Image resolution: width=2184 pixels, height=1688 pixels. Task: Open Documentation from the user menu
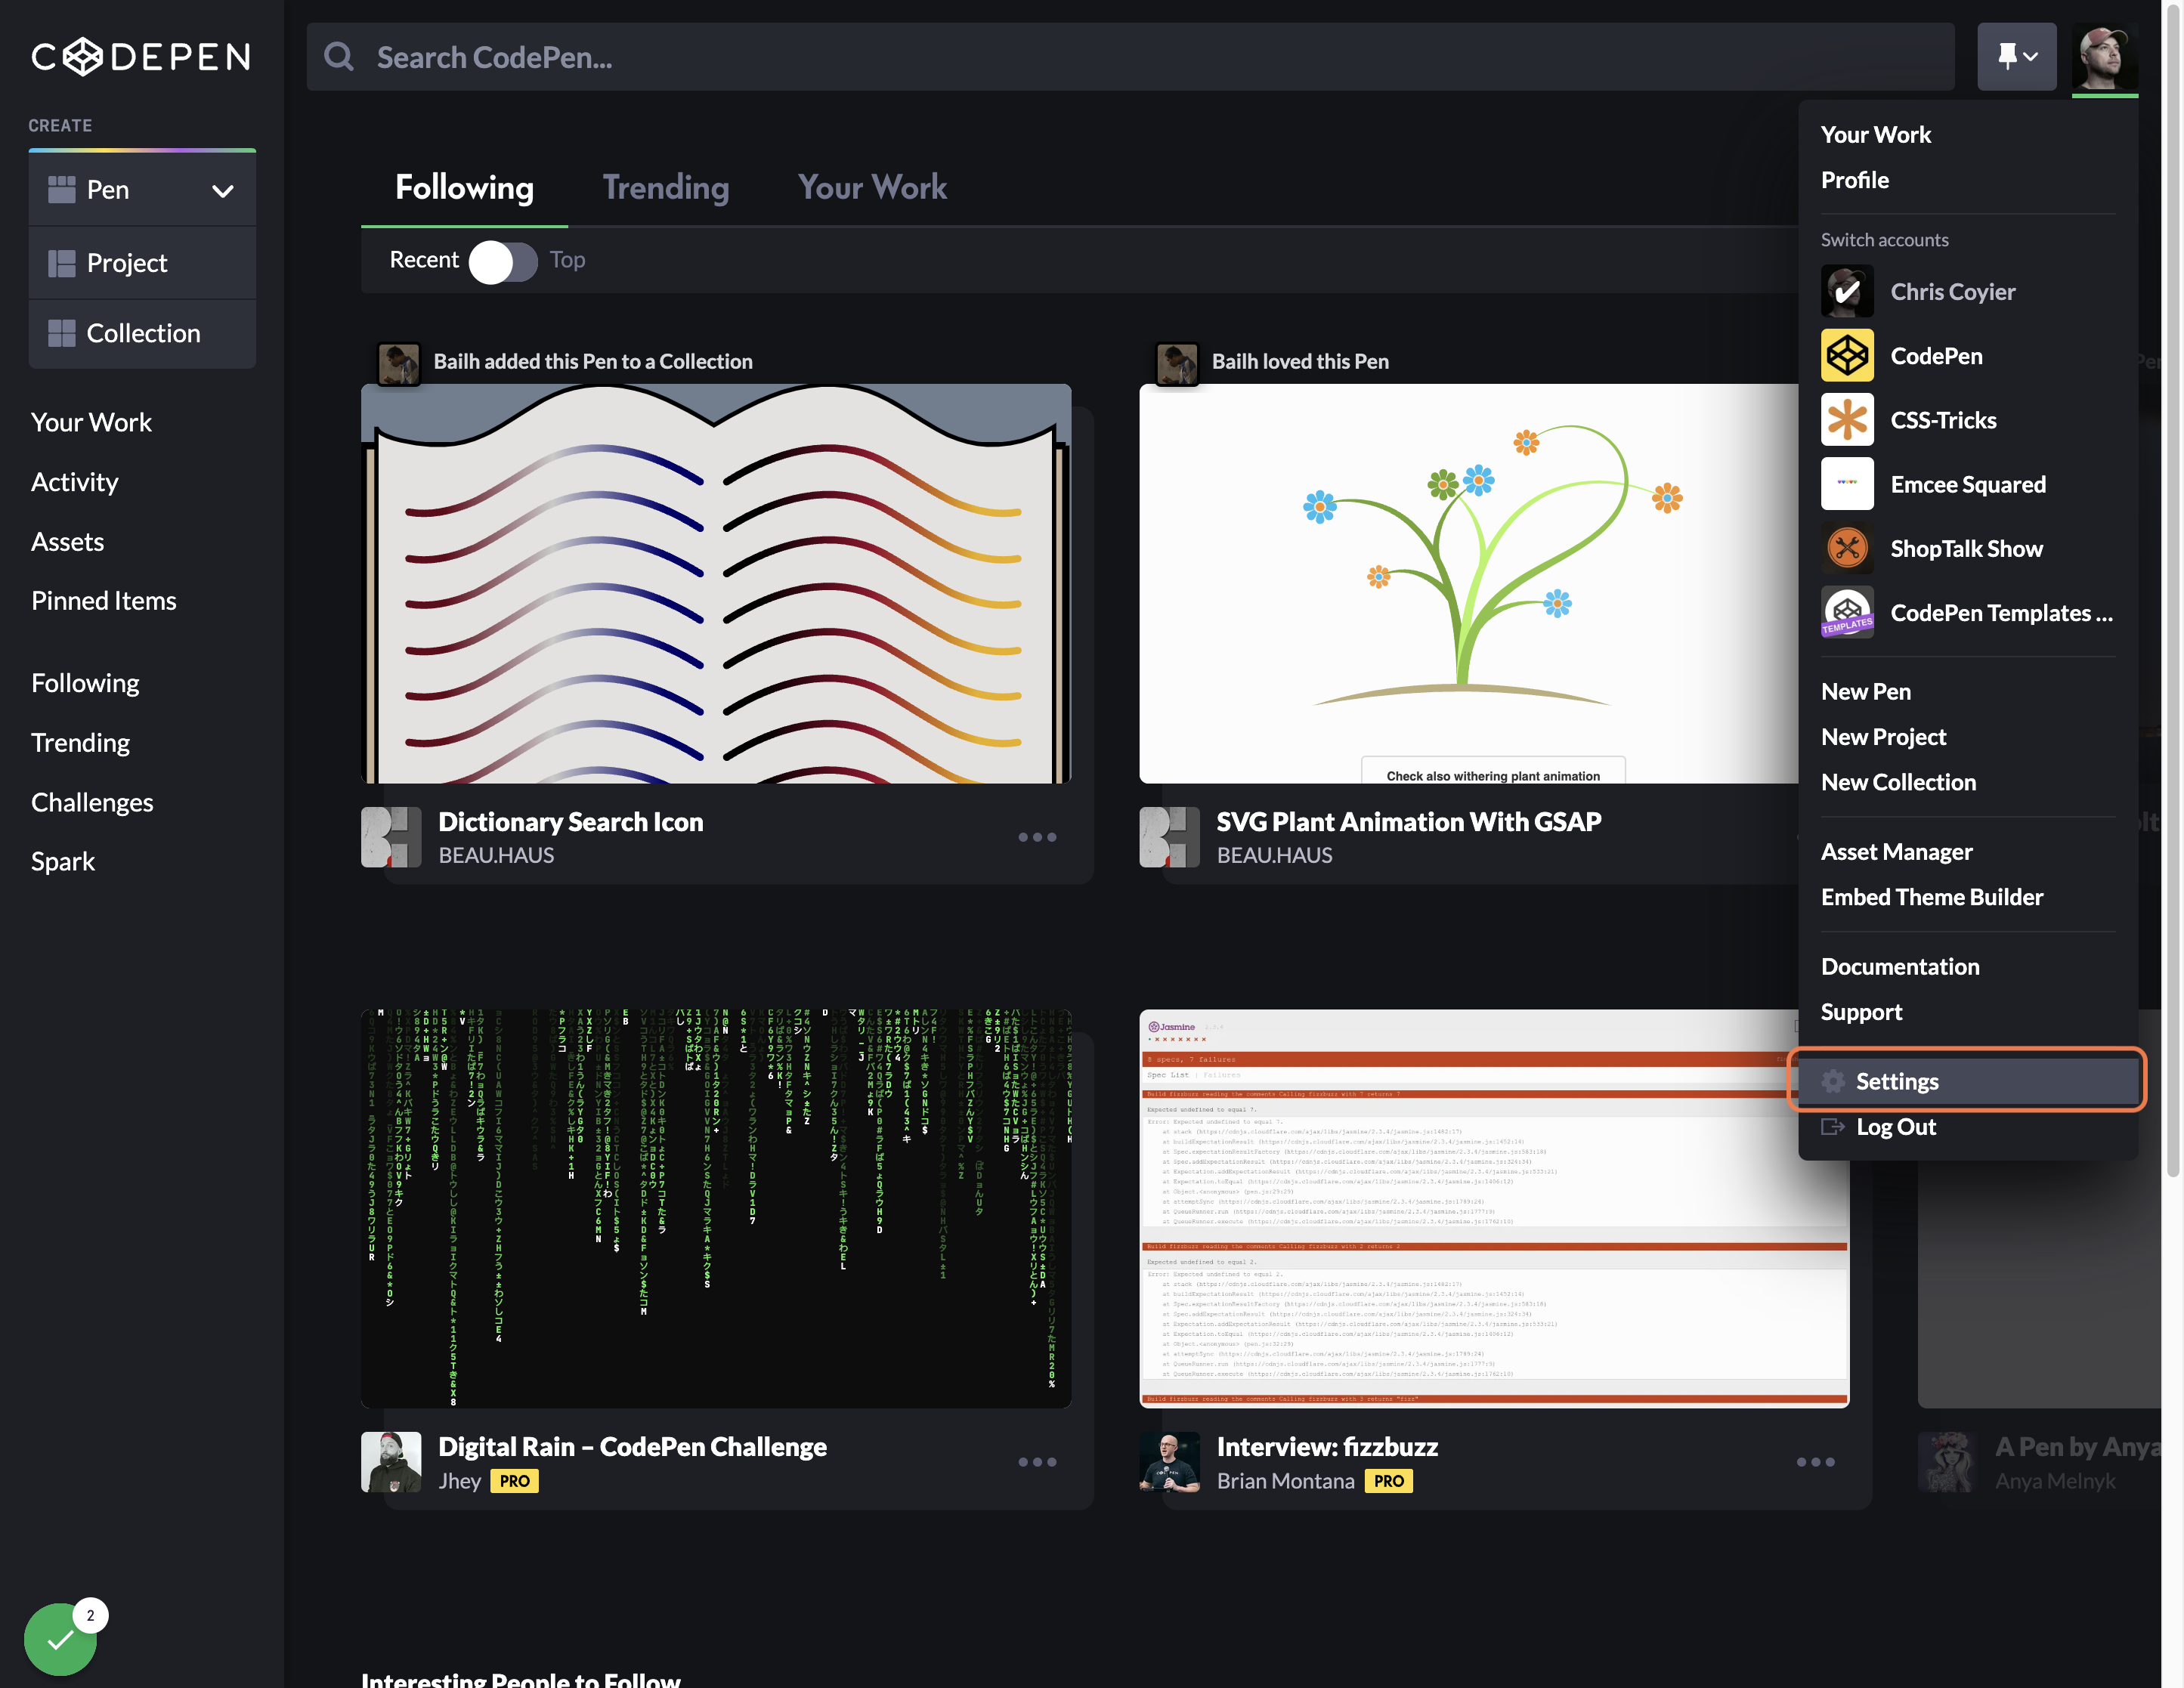tap(1899, 966)
